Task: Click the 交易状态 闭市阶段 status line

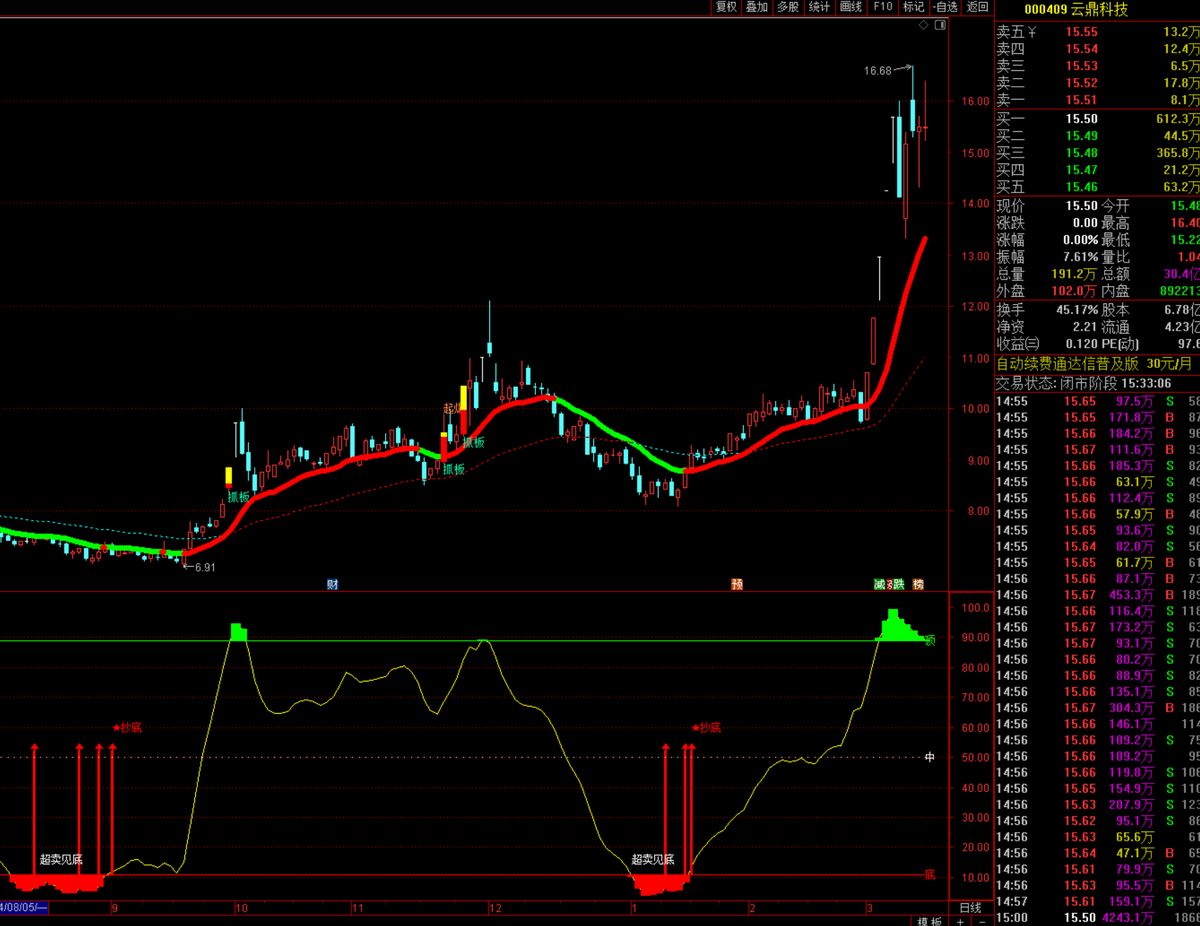Action: (x=1084, y=383)
